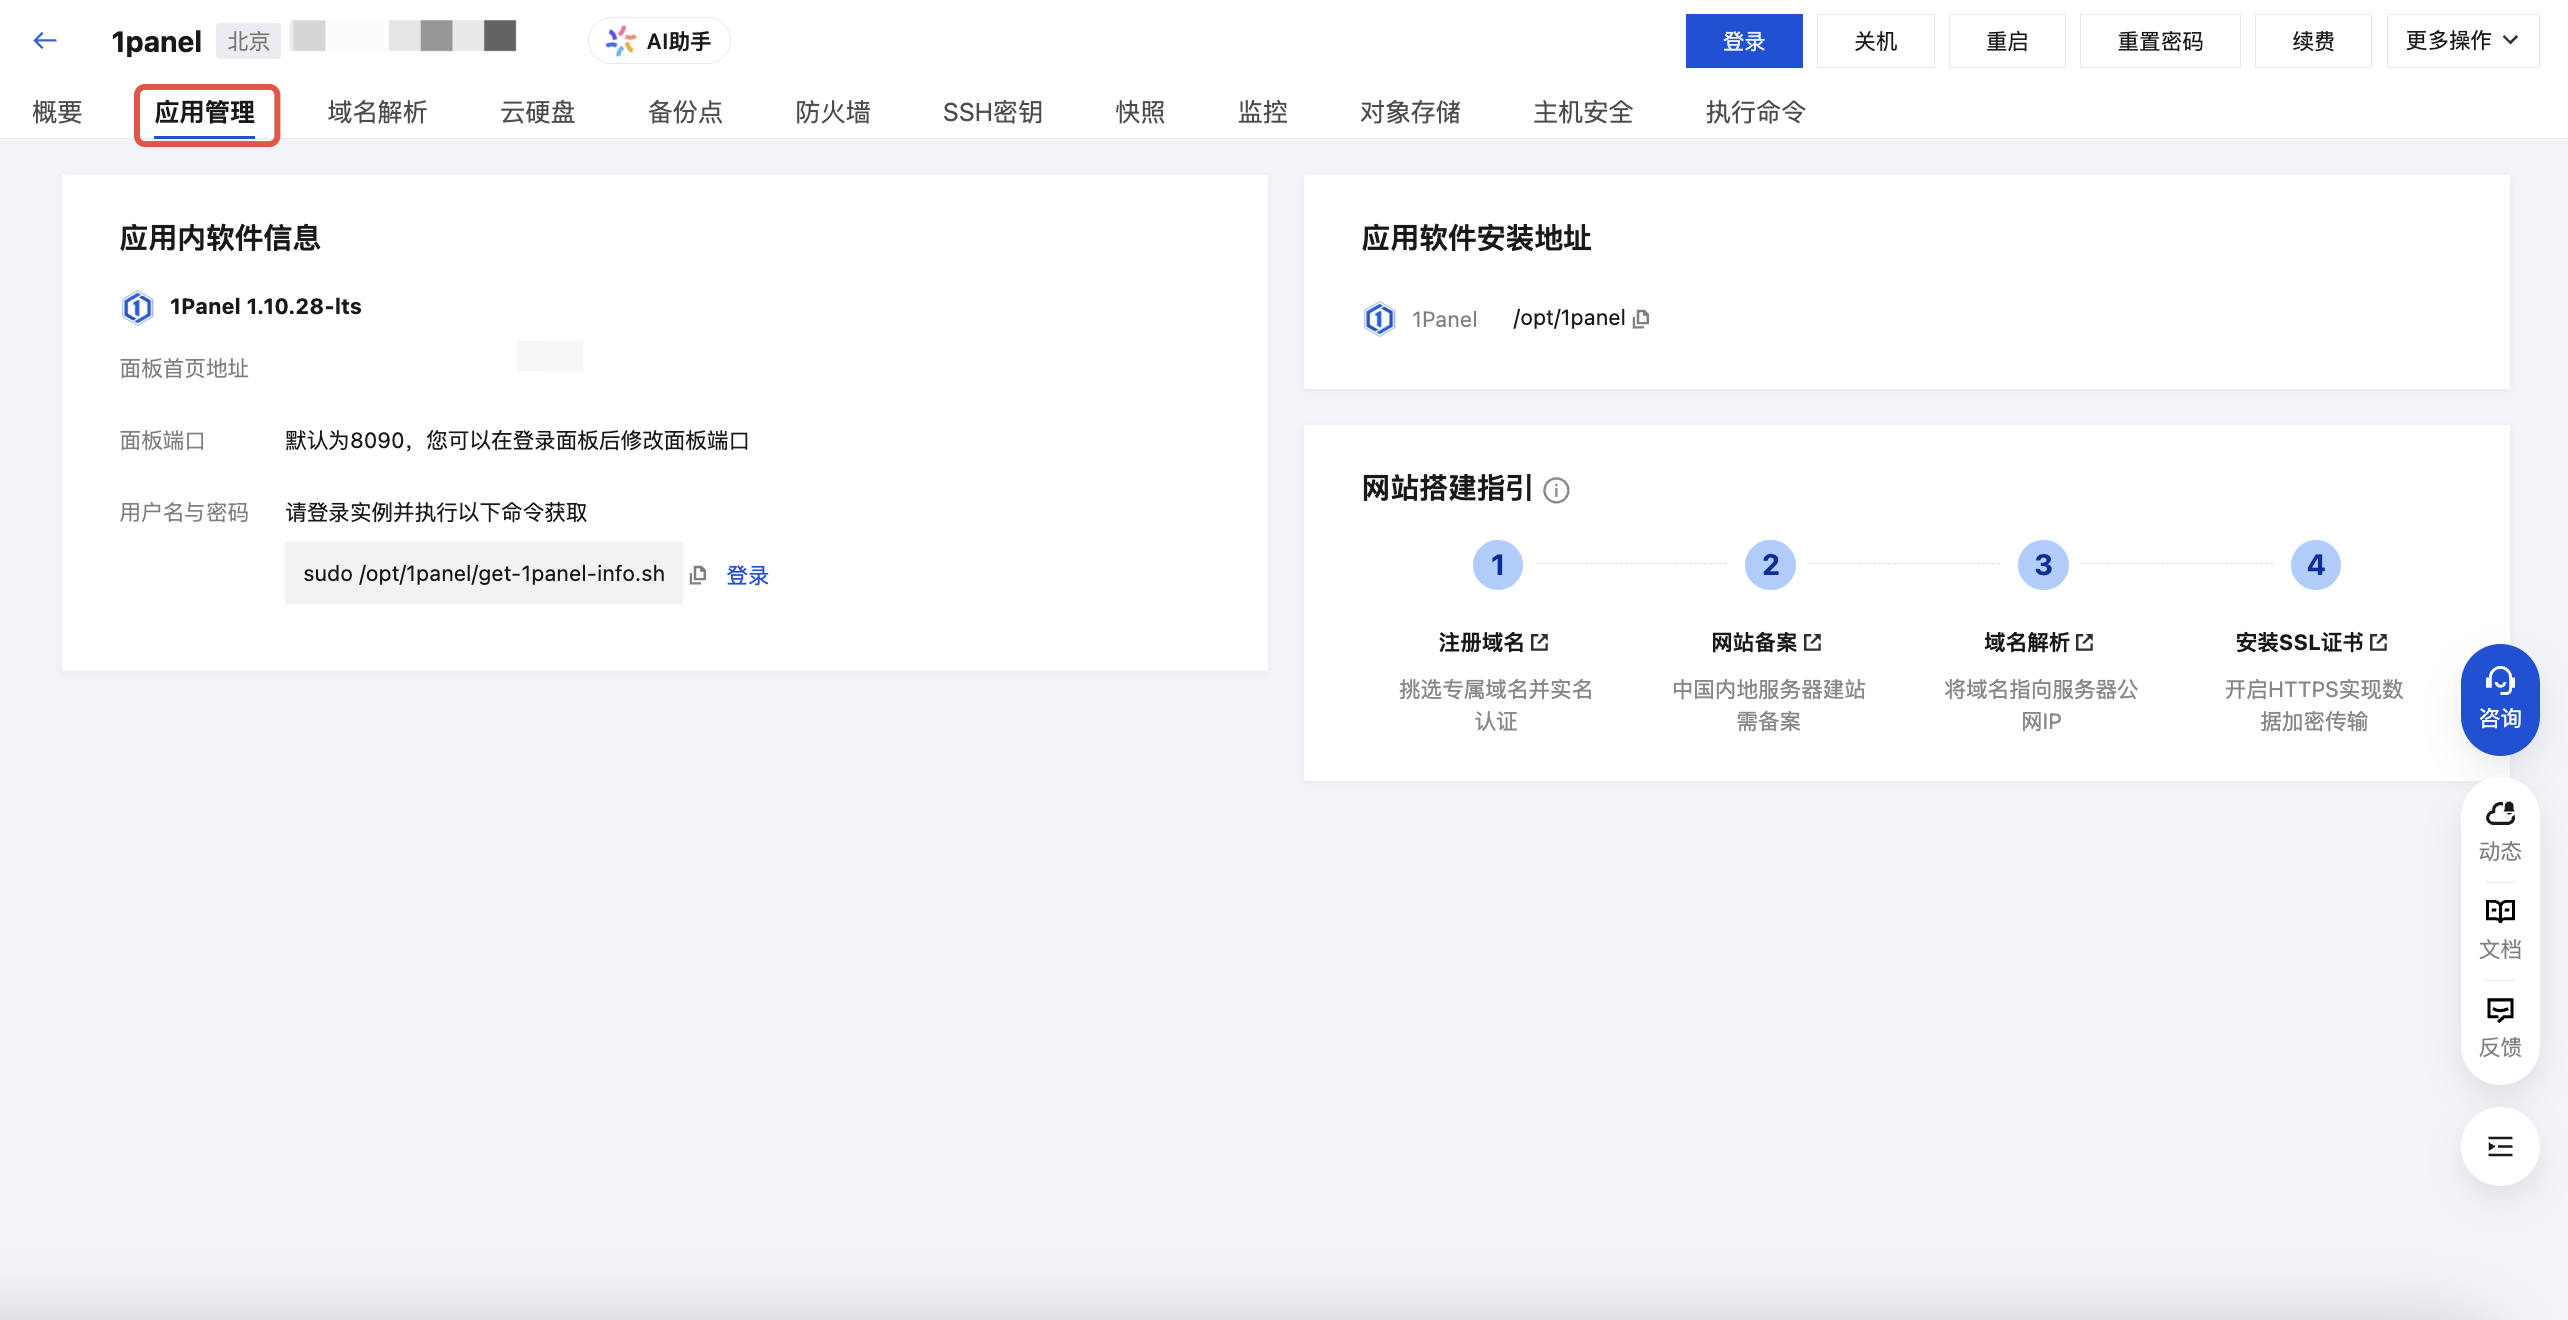Click the 1Panel logo beside version 1.10.28-lts
This screenshot has width=2568, height=1320.
(137, 307)
